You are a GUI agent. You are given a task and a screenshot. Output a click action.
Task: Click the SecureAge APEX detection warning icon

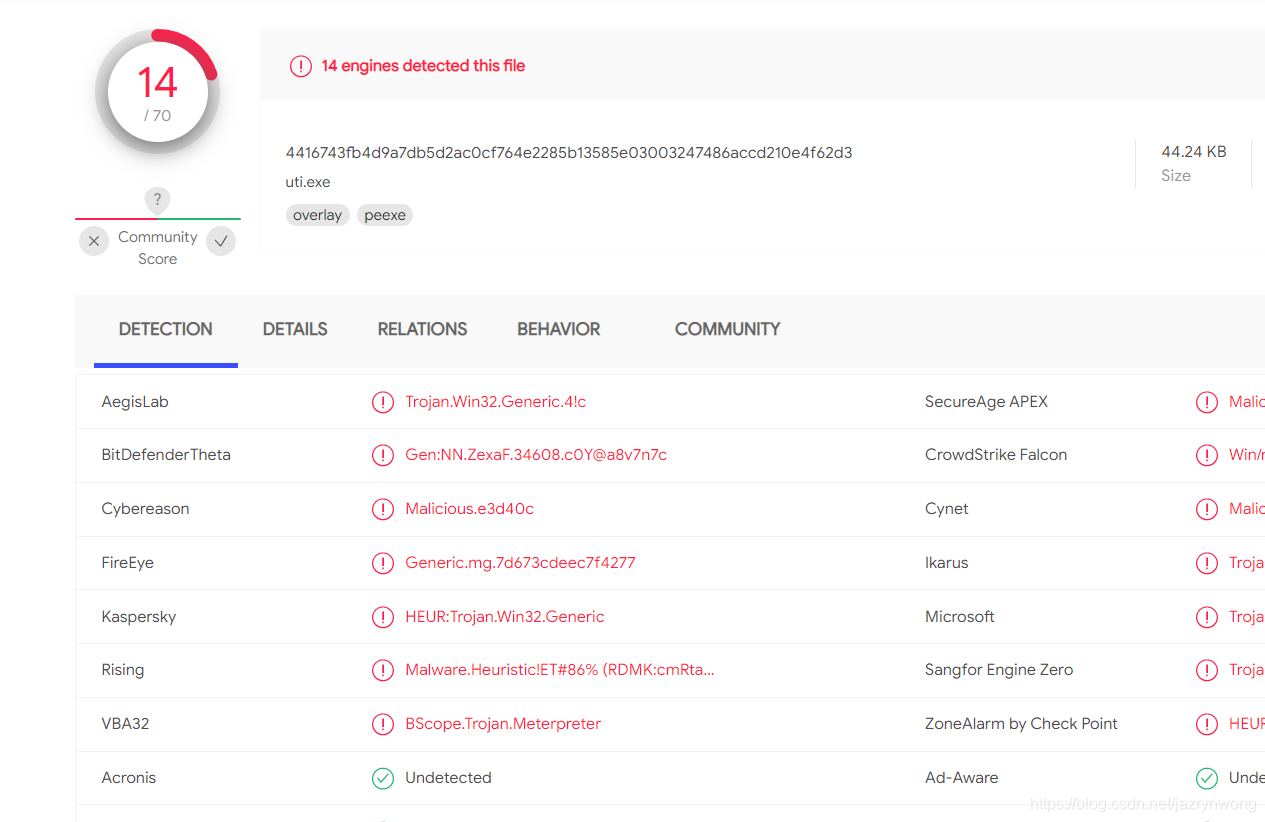click(1207, 402)
